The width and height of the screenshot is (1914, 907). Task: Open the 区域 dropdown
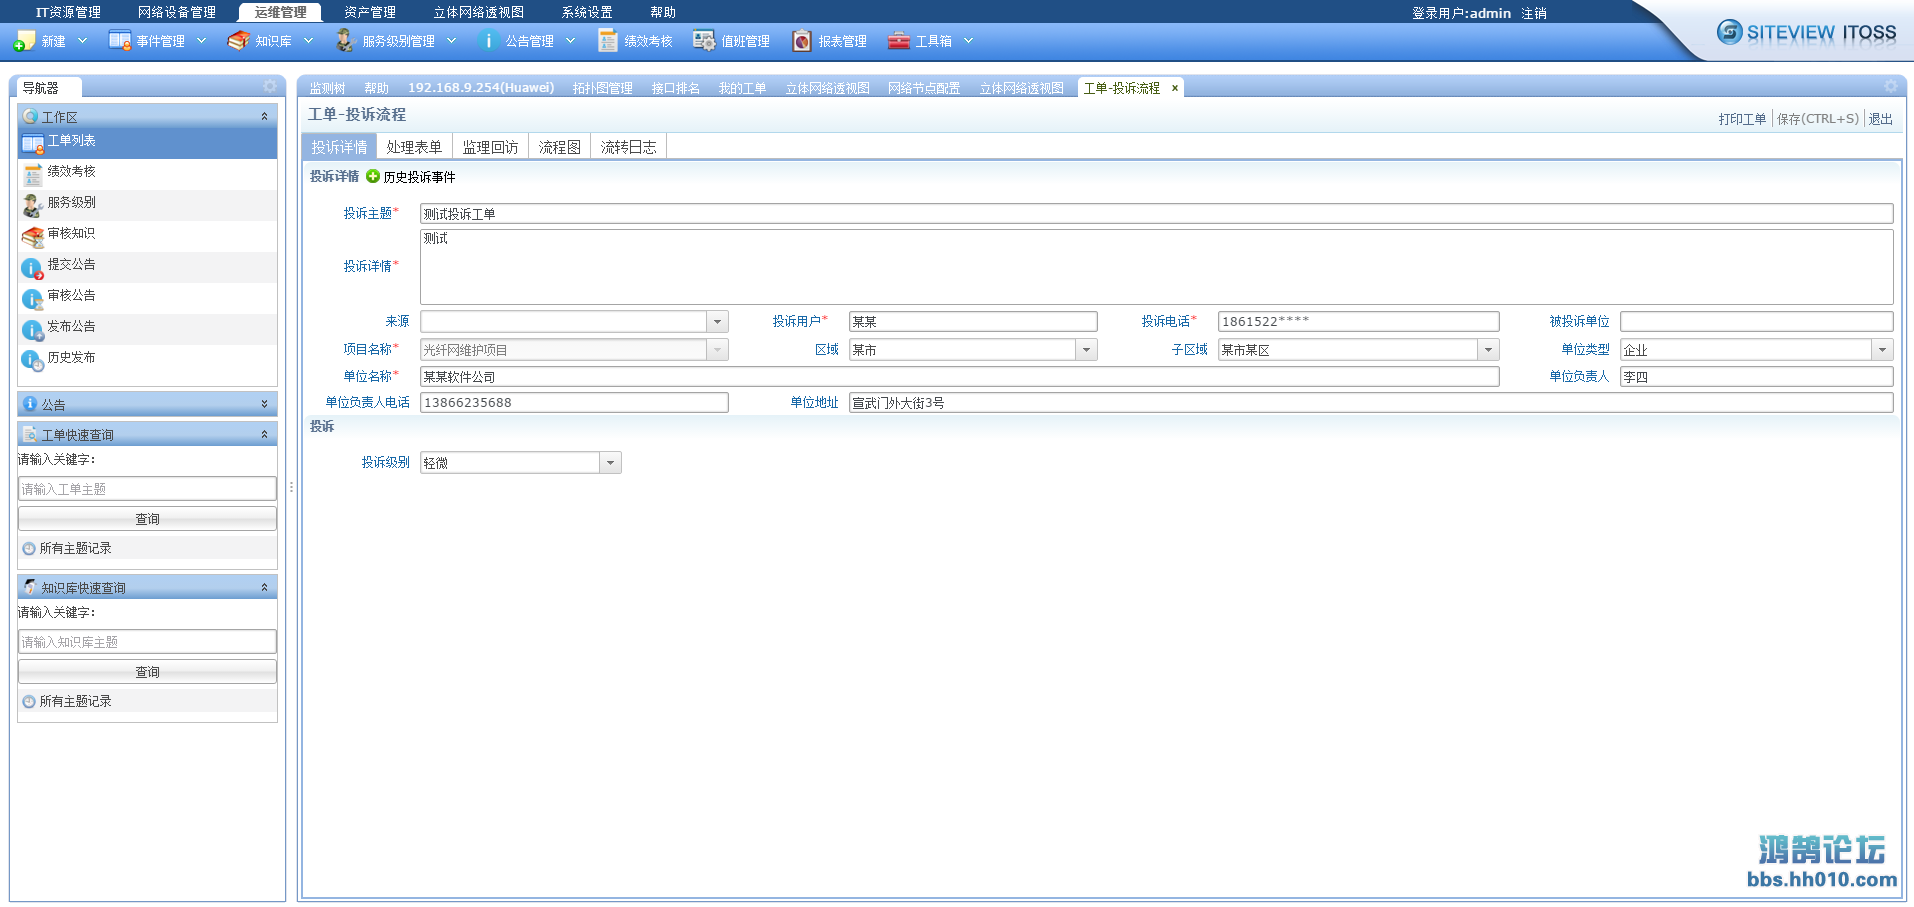click(1086, 350)
